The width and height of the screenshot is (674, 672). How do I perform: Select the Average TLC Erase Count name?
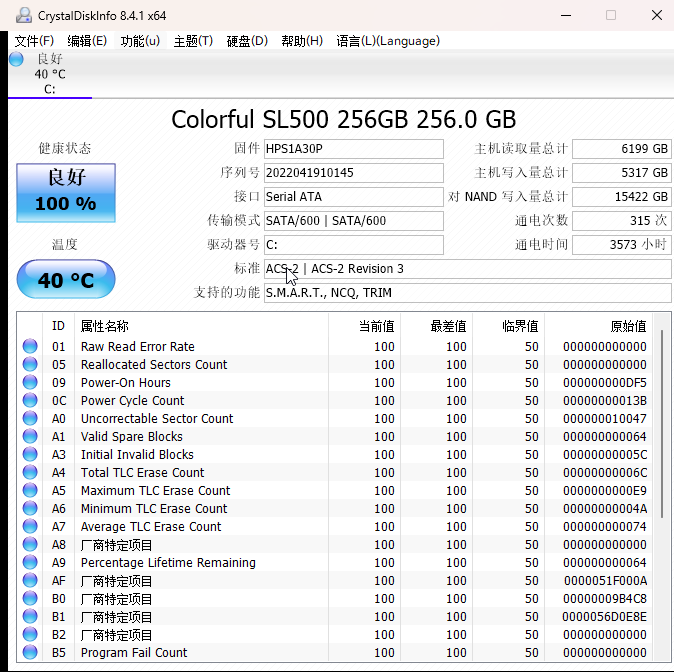click(151, 526)
